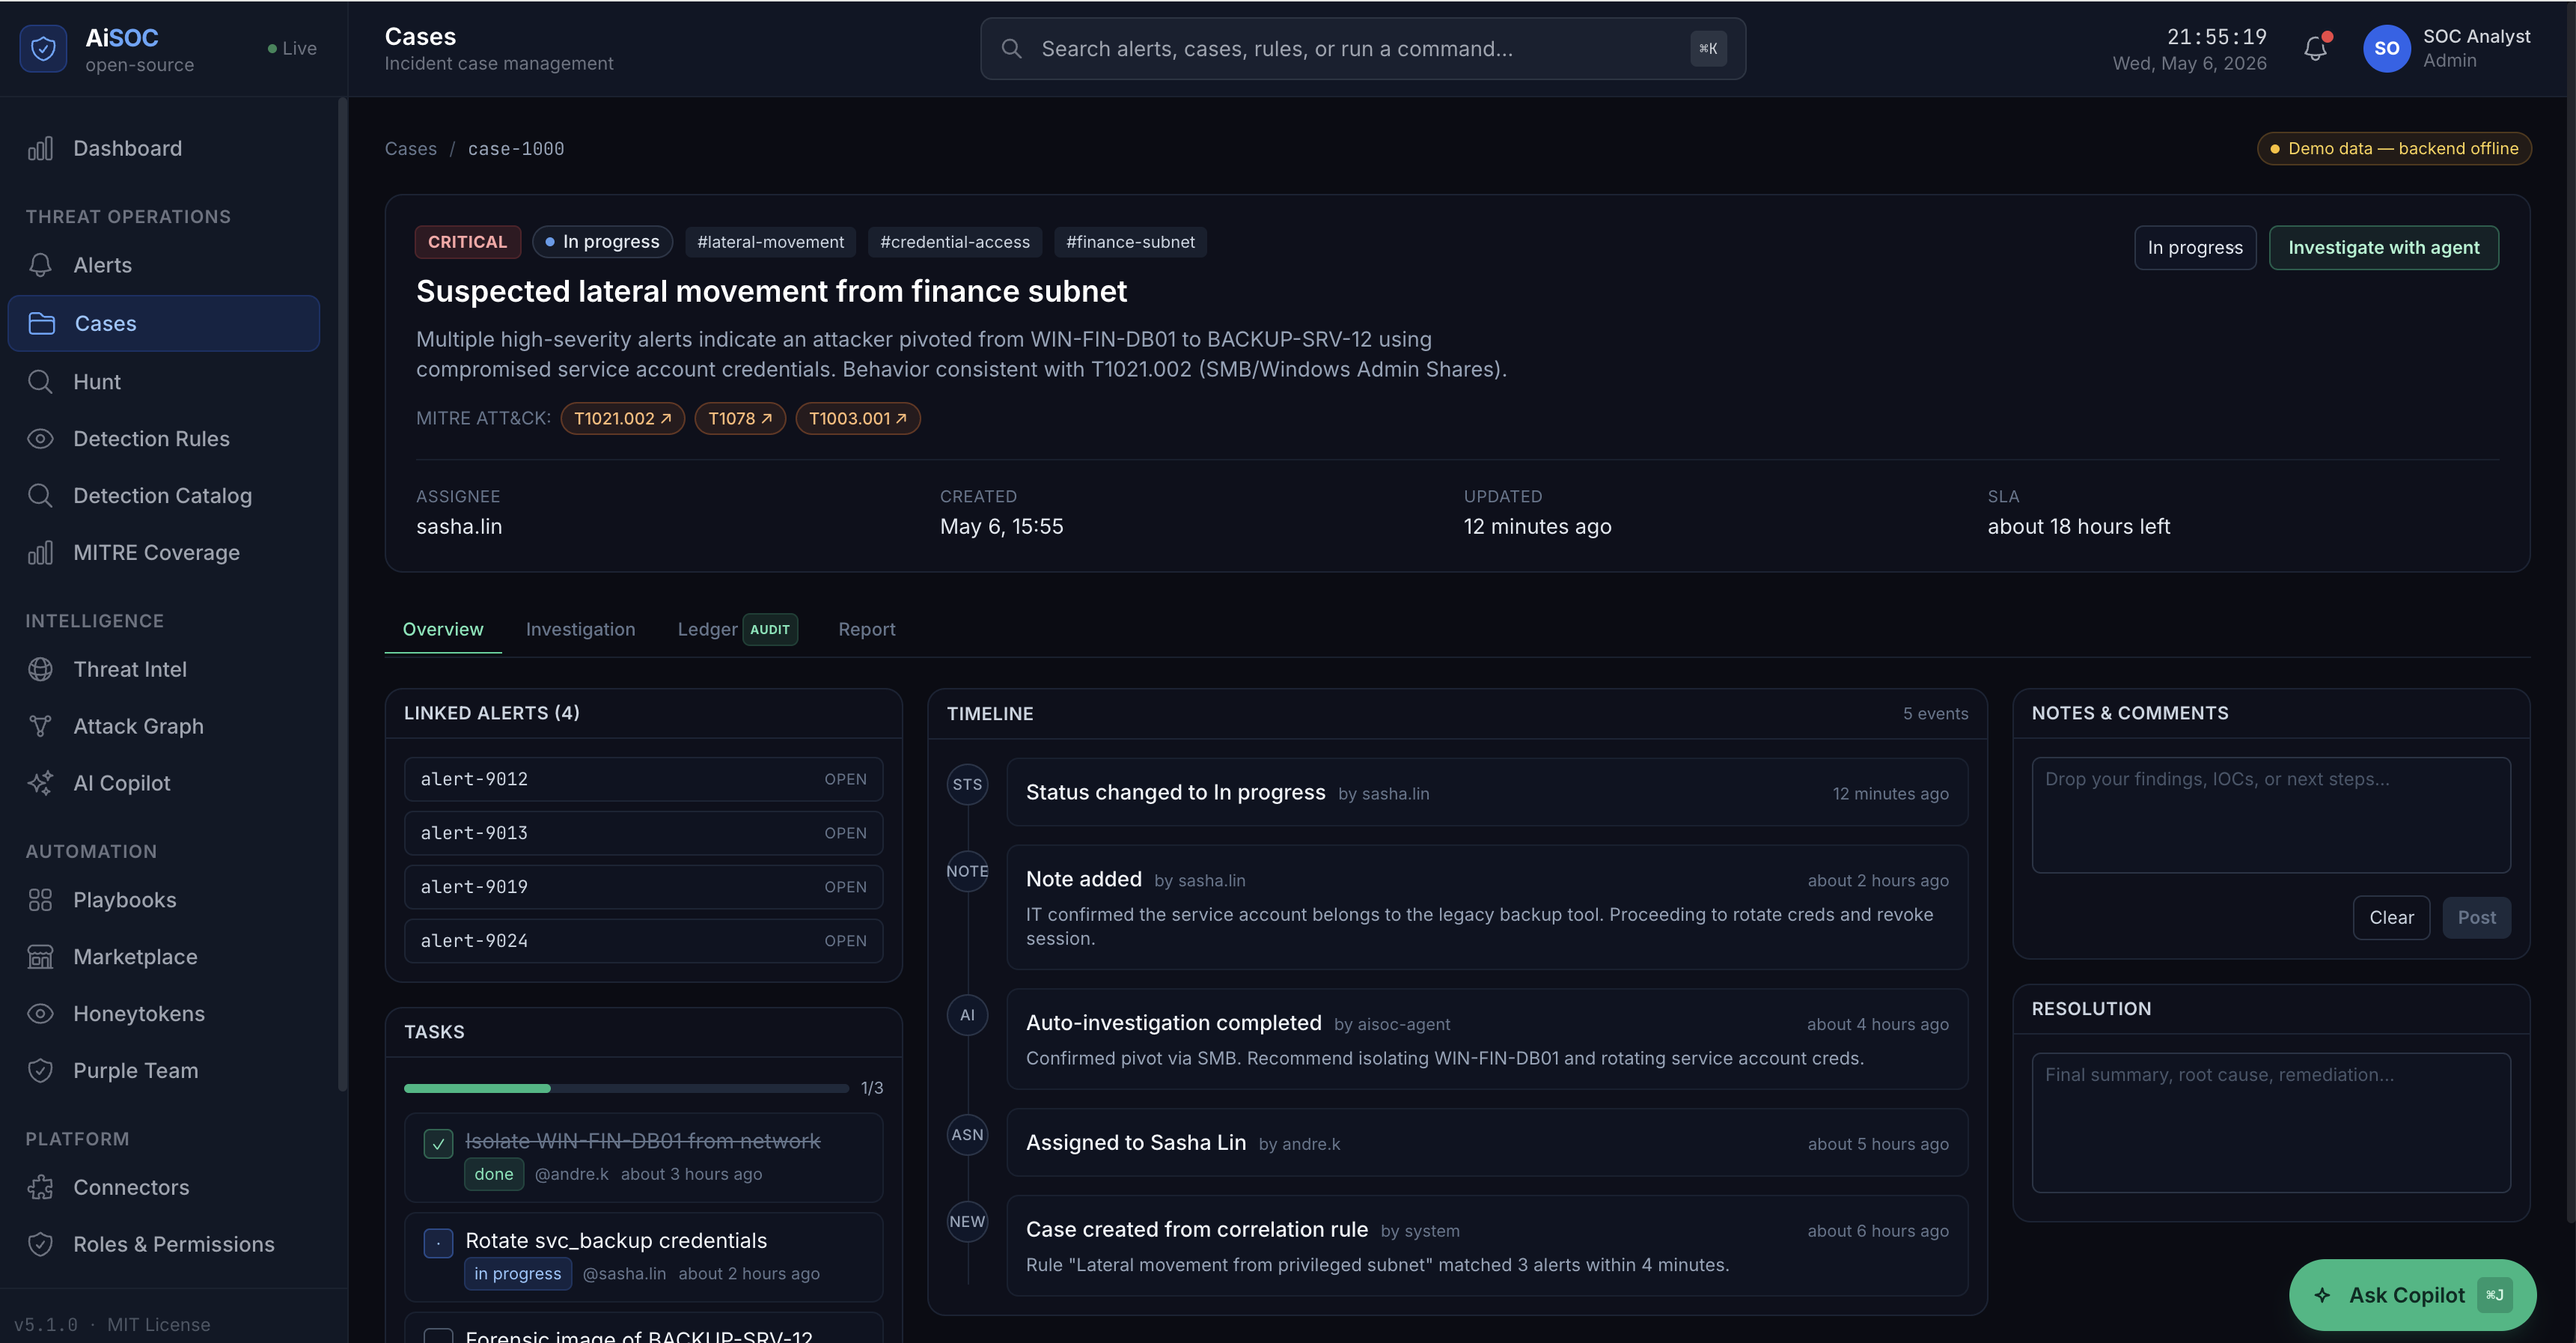Click the Detection Catalog search icon
The height and width of the screenshot is (1343, 2576).
(x=40, y=496)
